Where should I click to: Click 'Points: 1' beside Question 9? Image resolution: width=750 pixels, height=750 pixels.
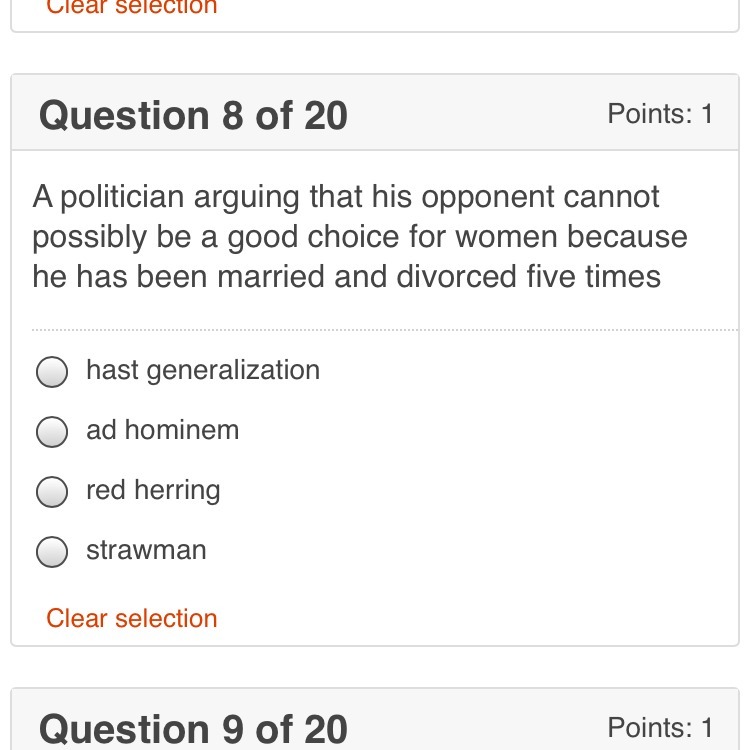[x=660, y=727]
